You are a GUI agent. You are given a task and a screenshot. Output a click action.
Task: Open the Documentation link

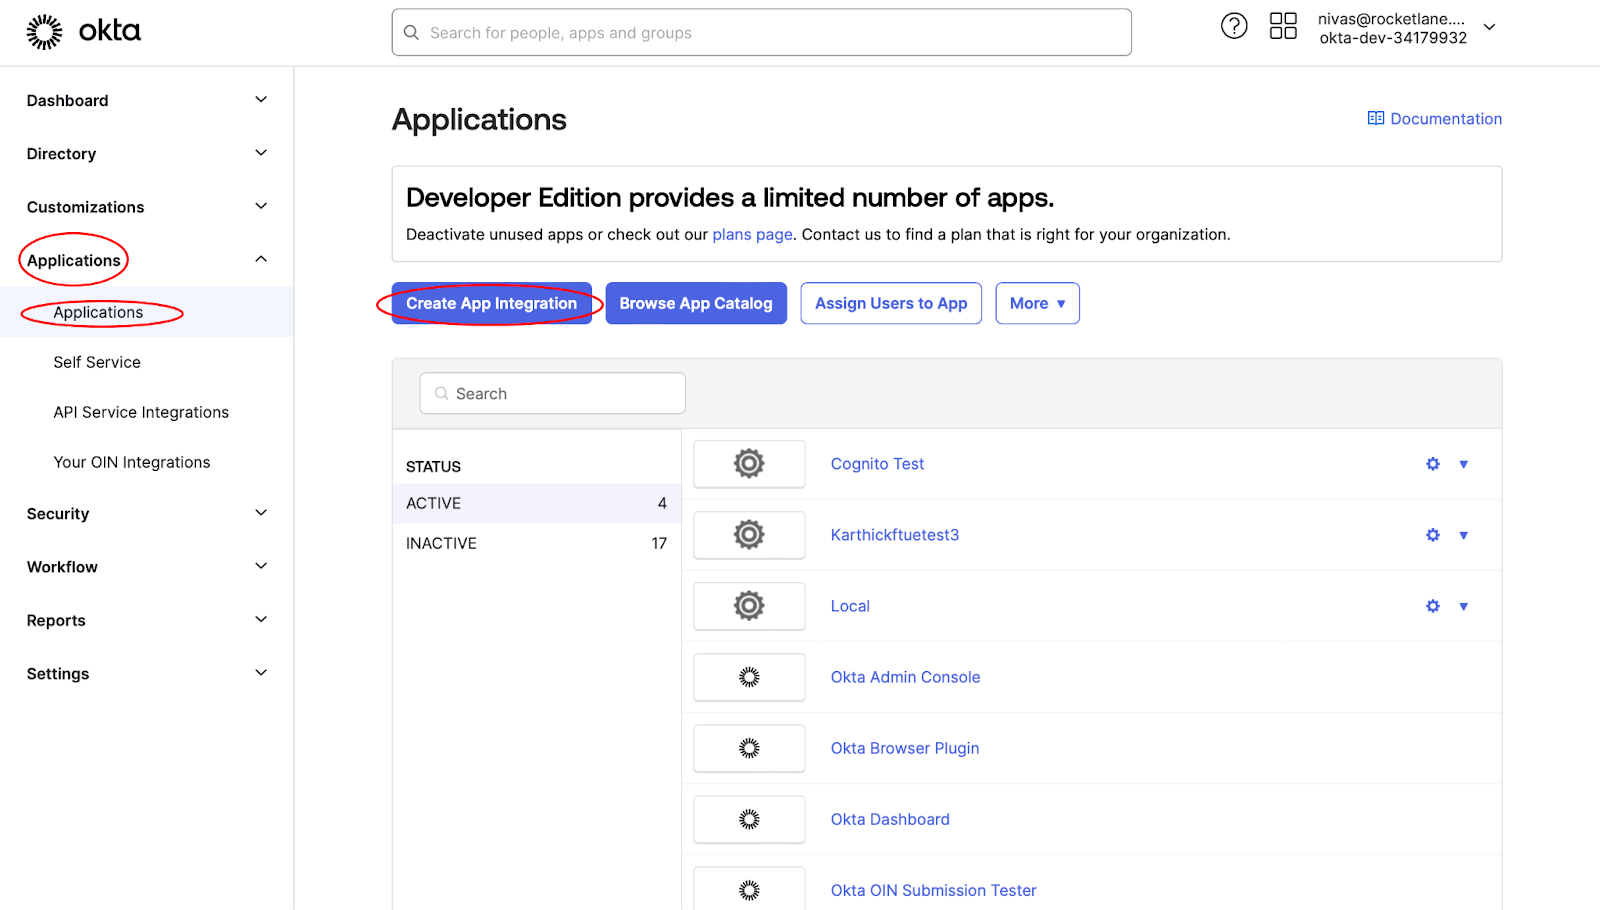[1446, 119]
